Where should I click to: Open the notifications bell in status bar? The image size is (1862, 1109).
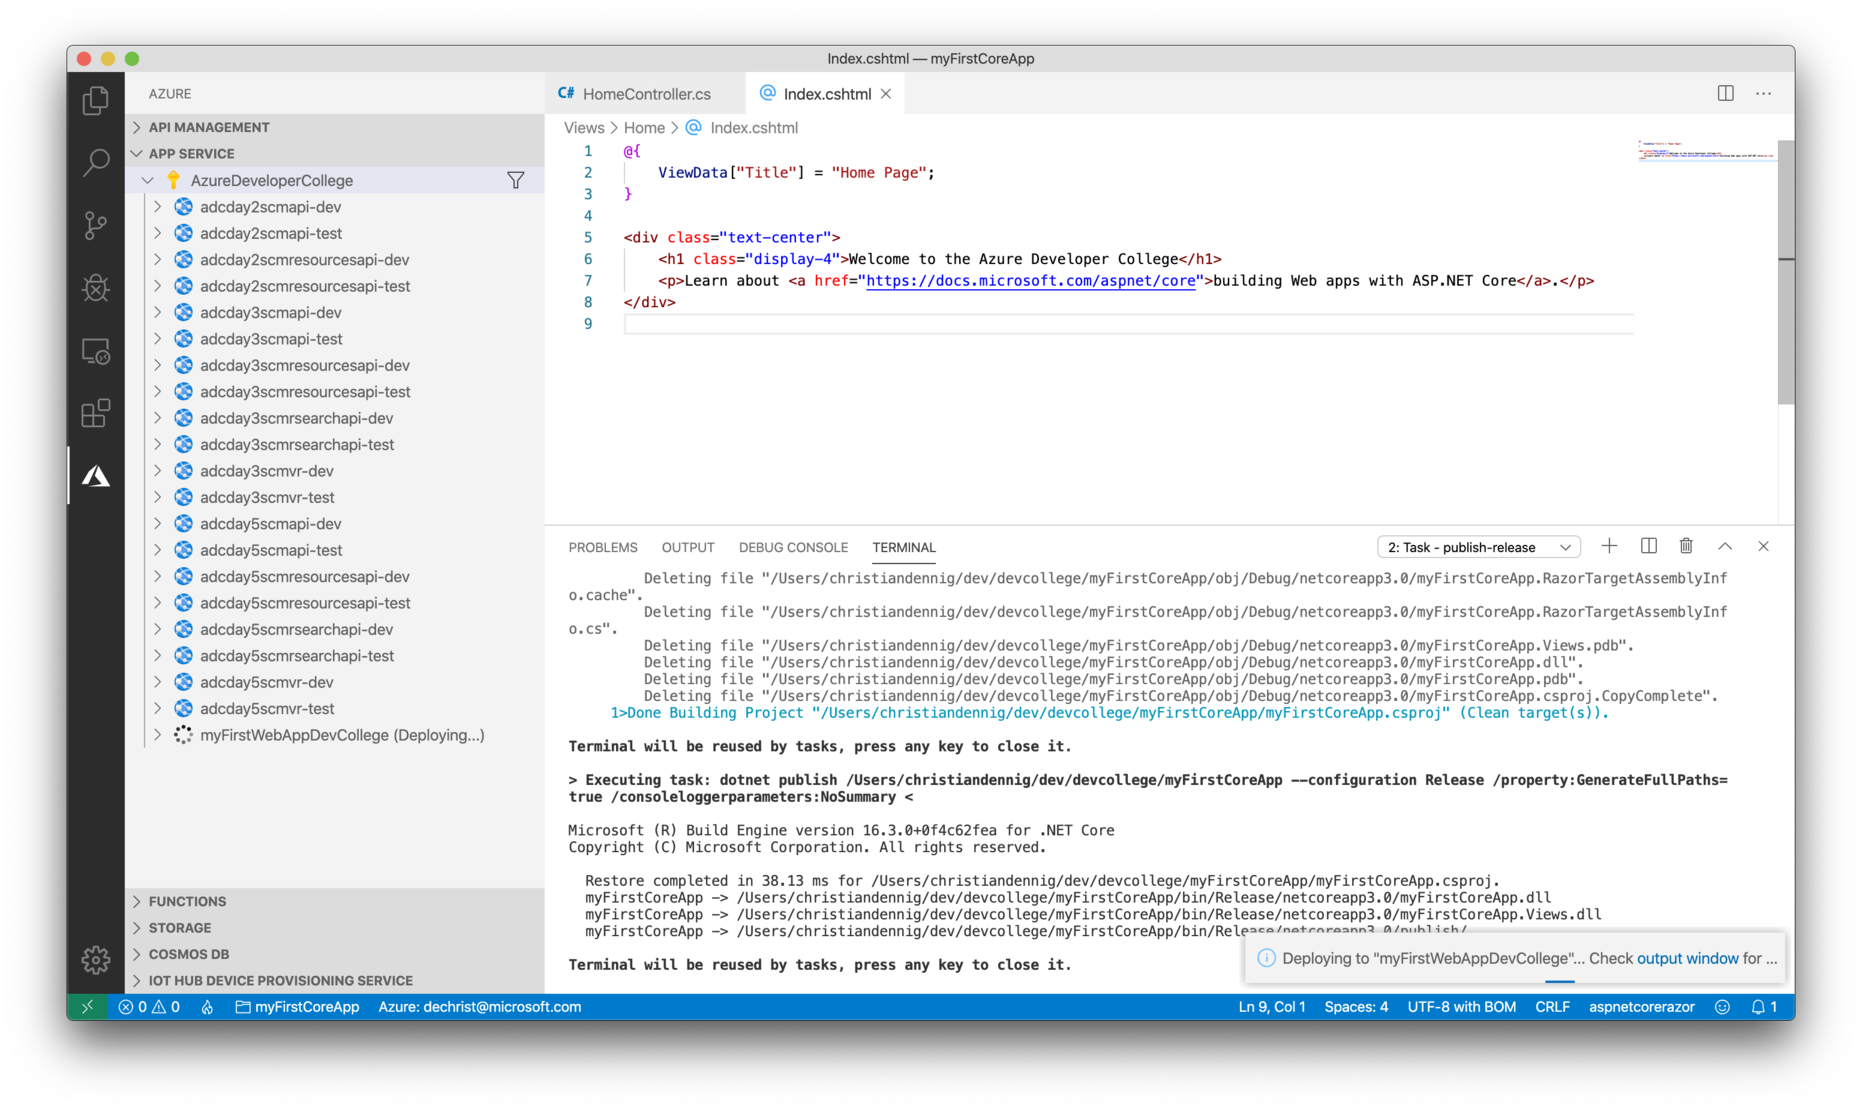tap(1757, 1007)
